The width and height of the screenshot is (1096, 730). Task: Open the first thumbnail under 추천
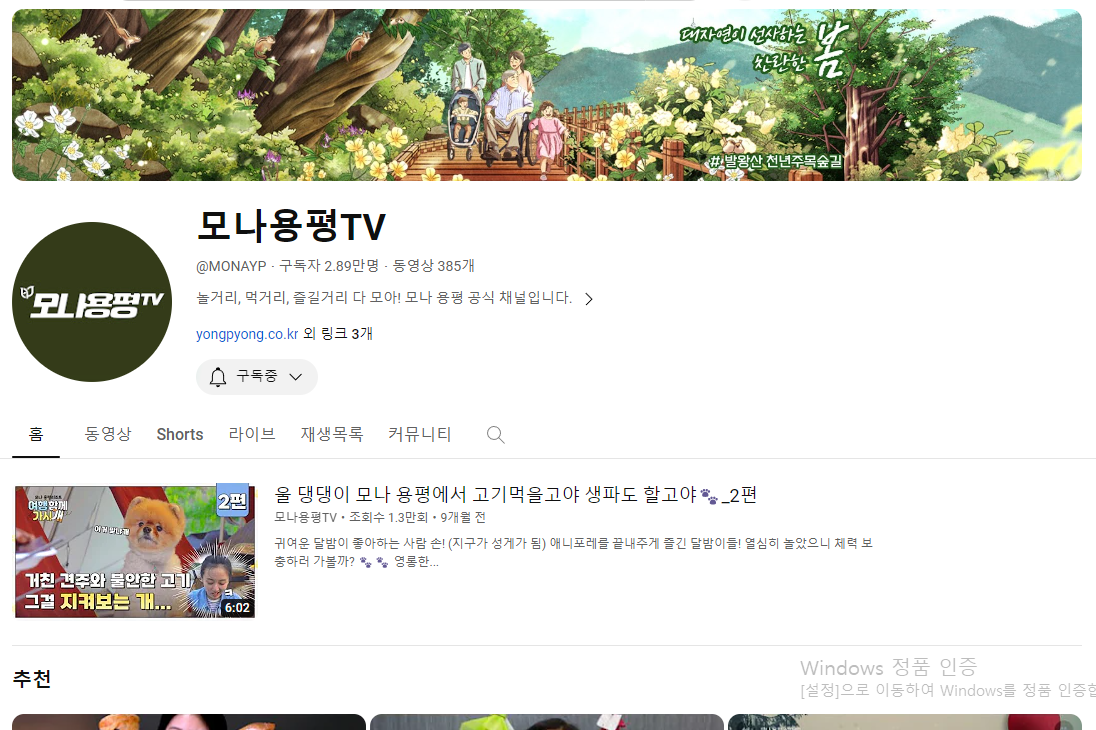point(188,722)
